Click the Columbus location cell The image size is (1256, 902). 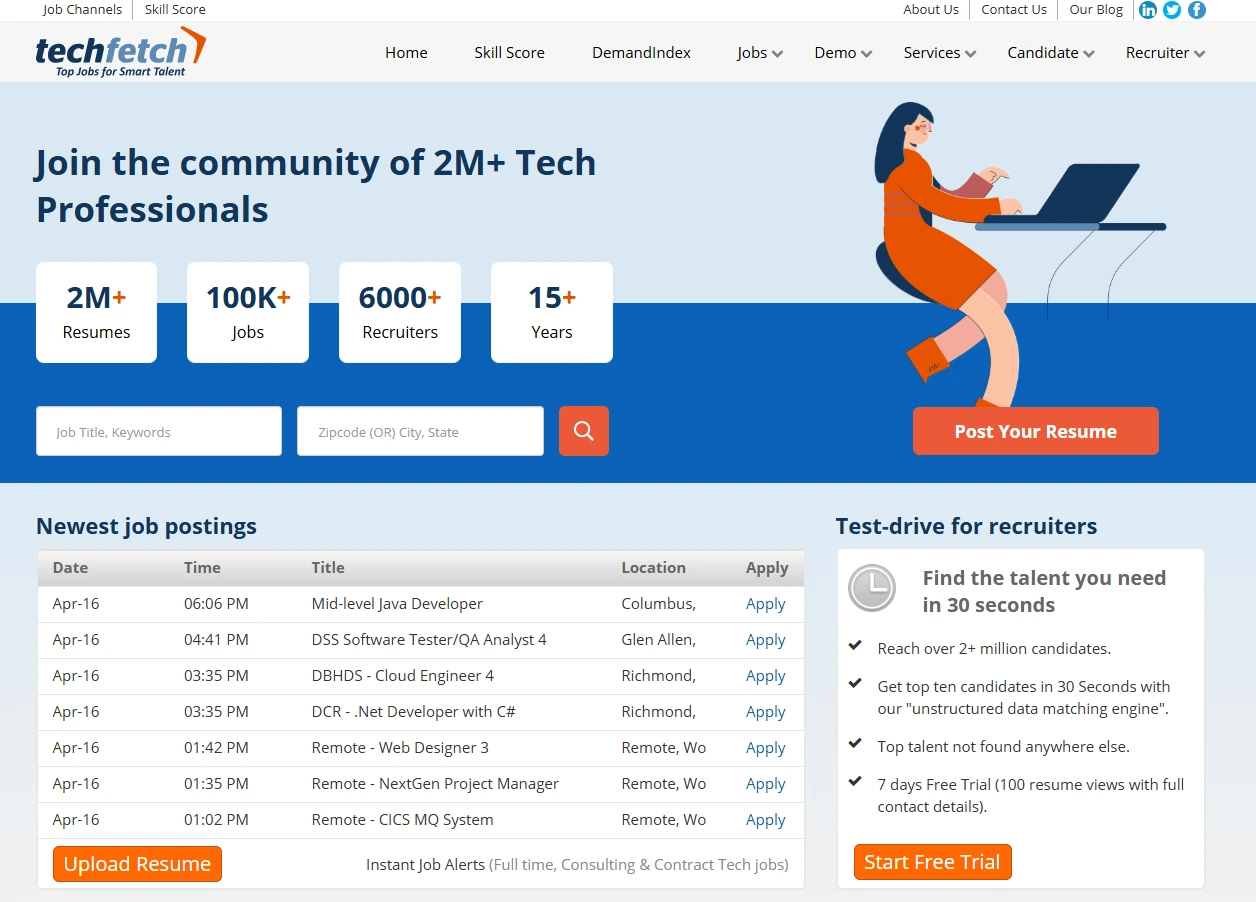point(658,604)
